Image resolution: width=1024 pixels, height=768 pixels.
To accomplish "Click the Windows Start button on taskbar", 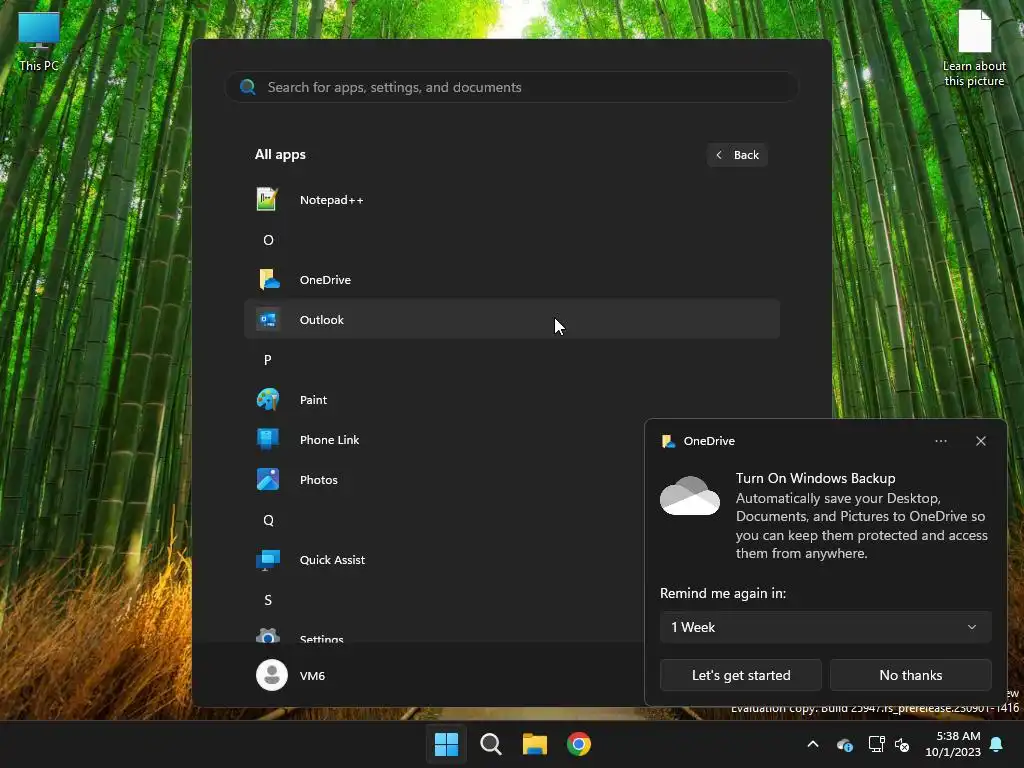I will 447,744.
